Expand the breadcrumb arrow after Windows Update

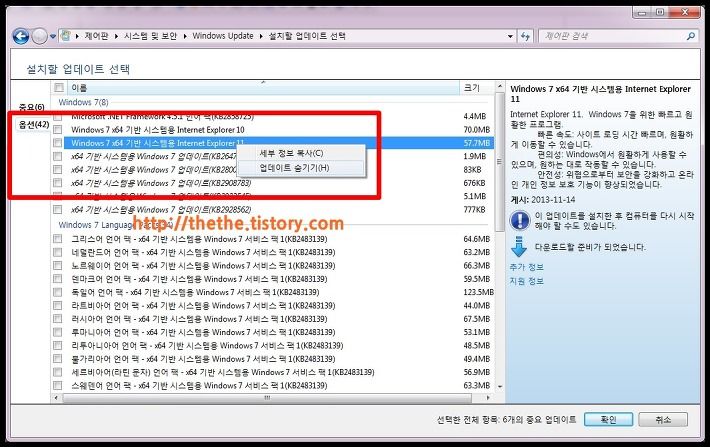click(261, 36)
